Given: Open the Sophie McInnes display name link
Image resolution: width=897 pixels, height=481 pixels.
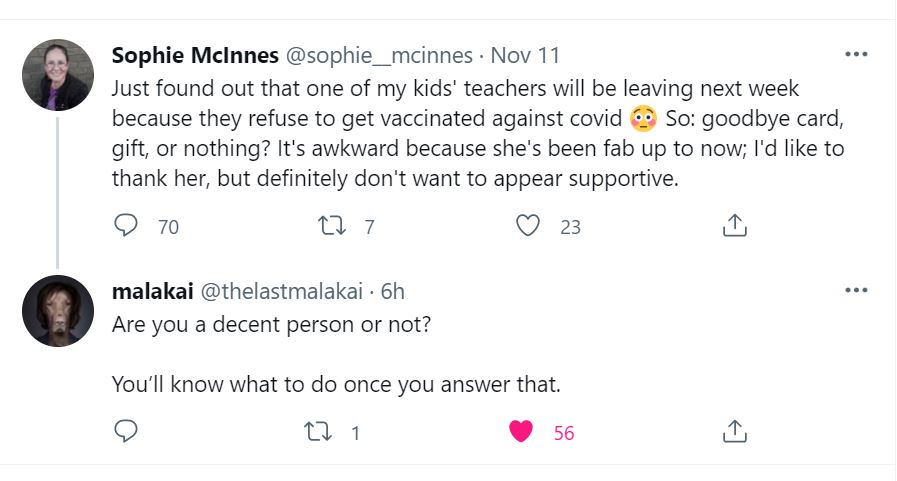Looking at the screenshot, I should click(196, 54).
